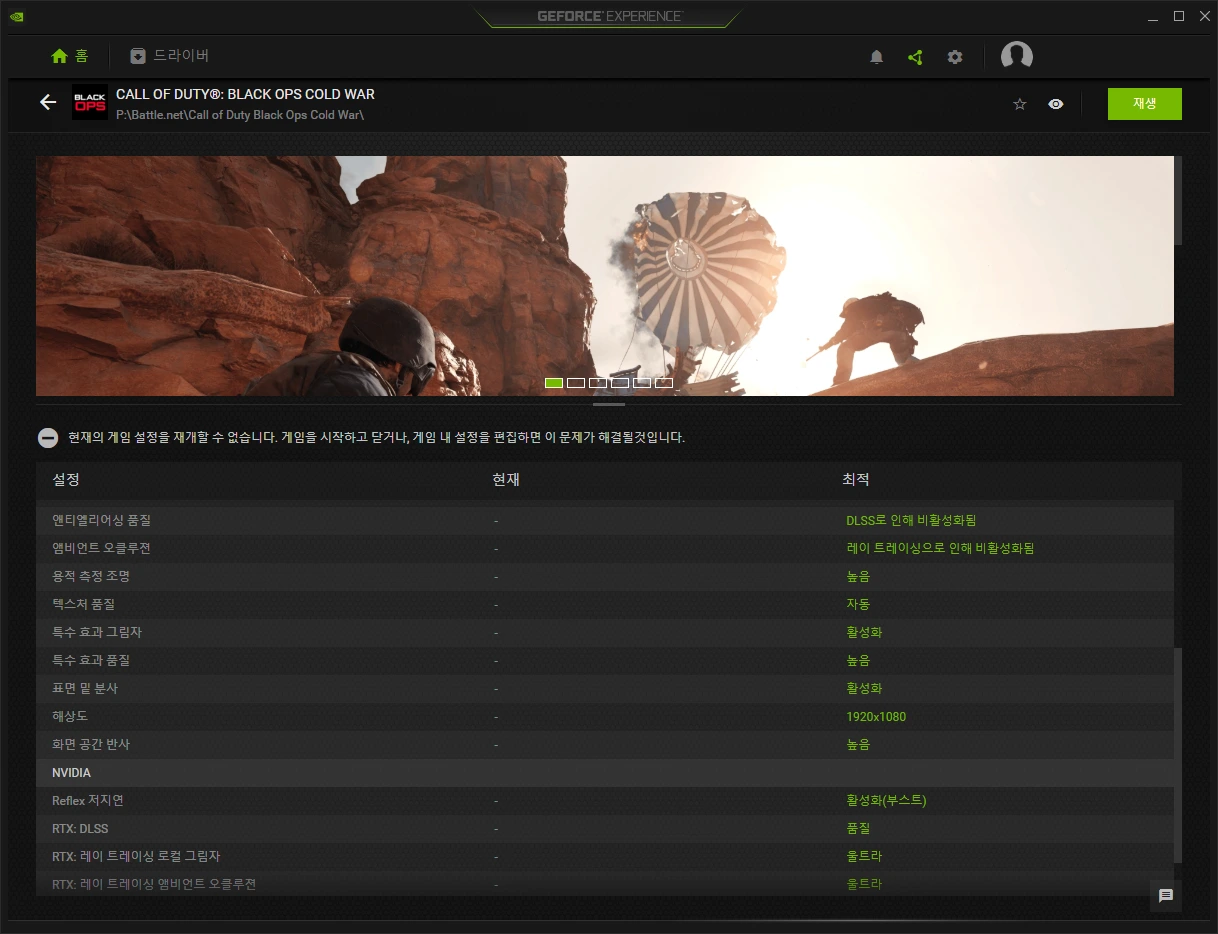Open settings gear icon
The image size is (1218, 934).
(955, 57)
